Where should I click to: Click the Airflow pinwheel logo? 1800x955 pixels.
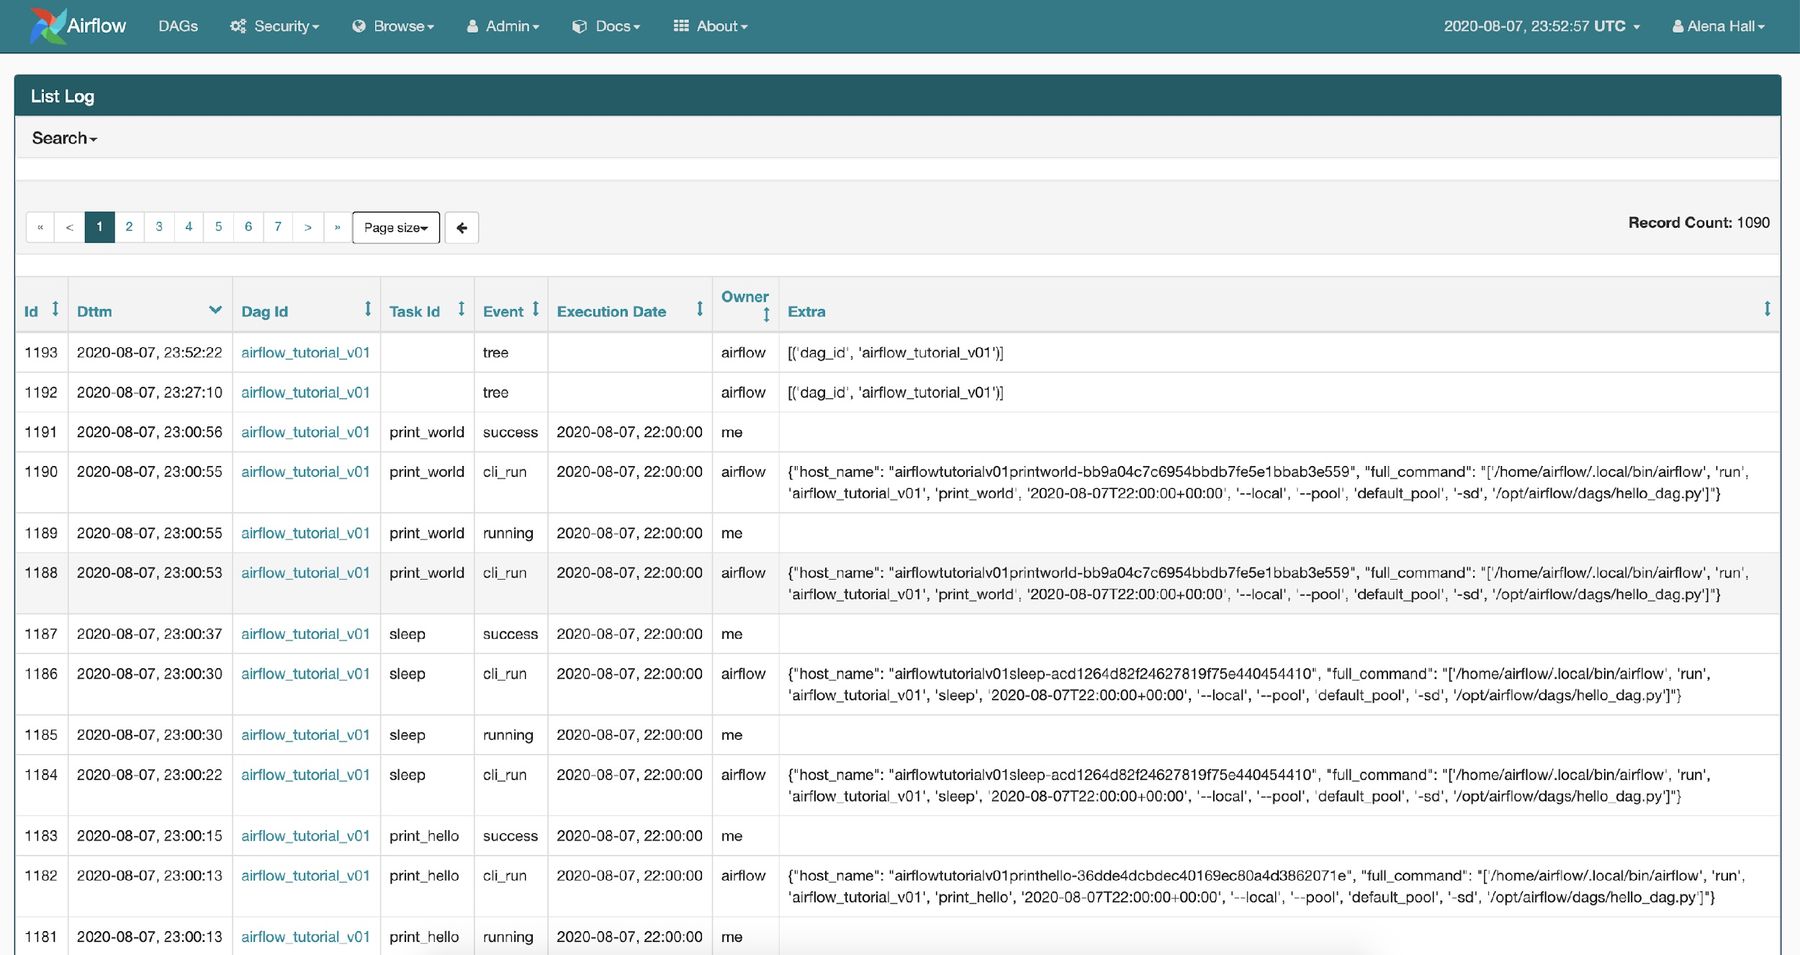coord(47,26)
